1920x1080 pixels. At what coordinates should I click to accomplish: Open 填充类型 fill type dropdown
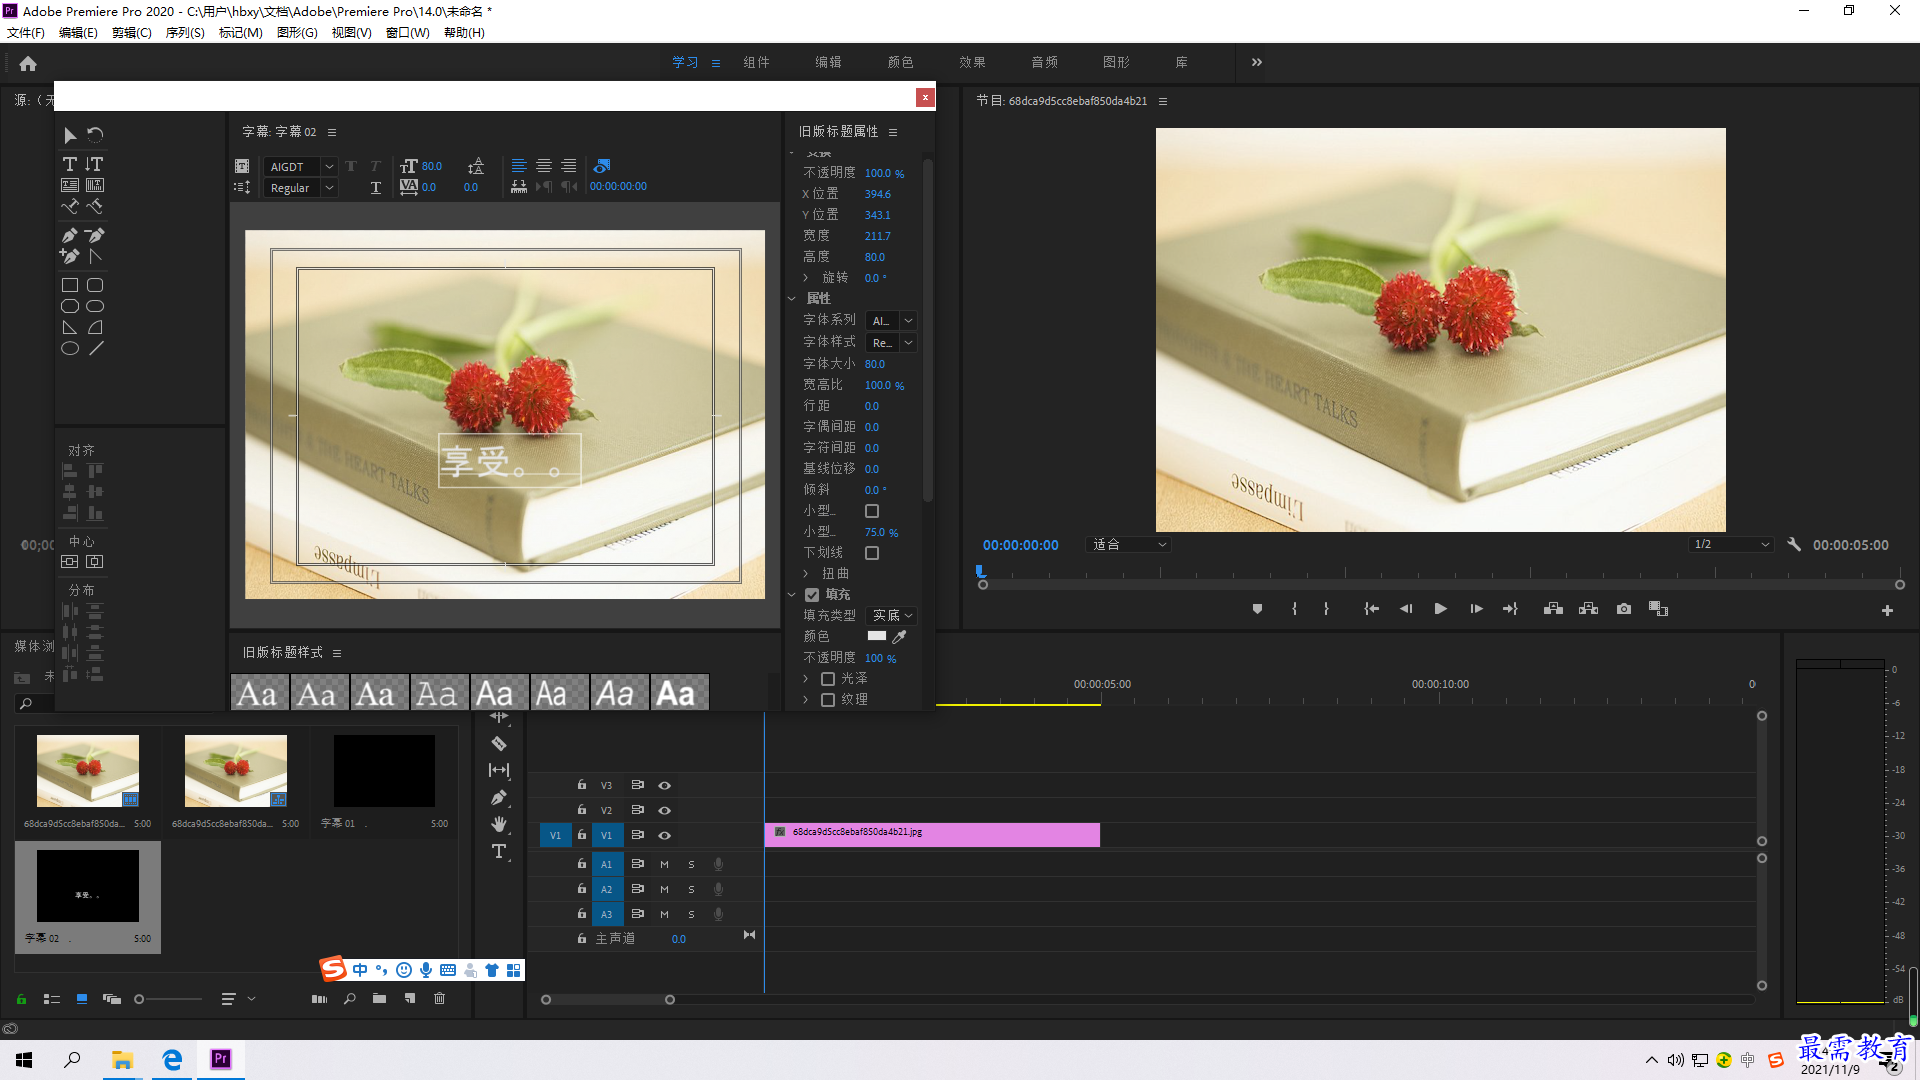[x=891, y=616]
